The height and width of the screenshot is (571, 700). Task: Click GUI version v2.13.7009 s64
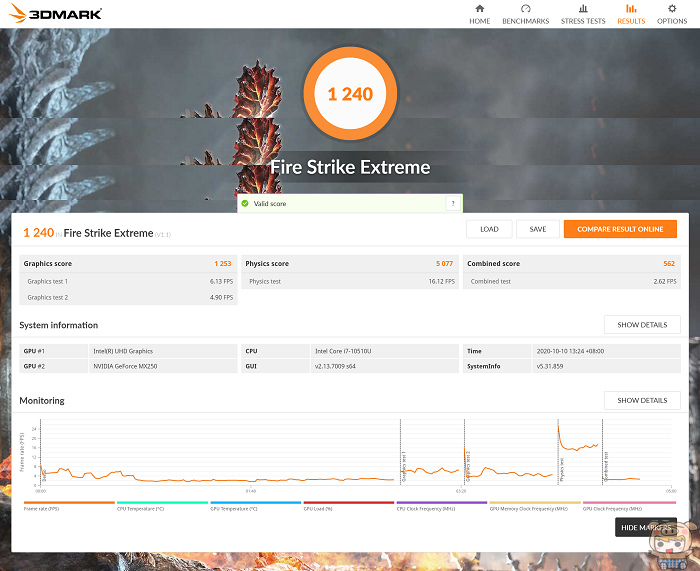pos(335,366)
